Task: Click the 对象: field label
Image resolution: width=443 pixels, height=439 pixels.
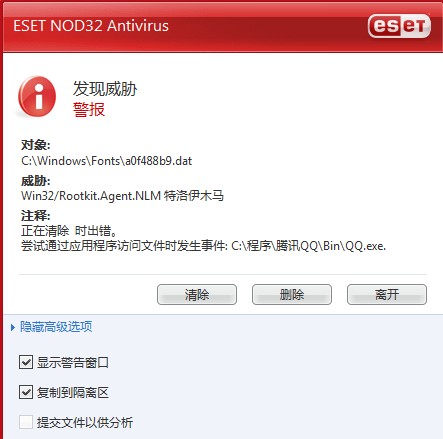Action: [x=36, y=145]
